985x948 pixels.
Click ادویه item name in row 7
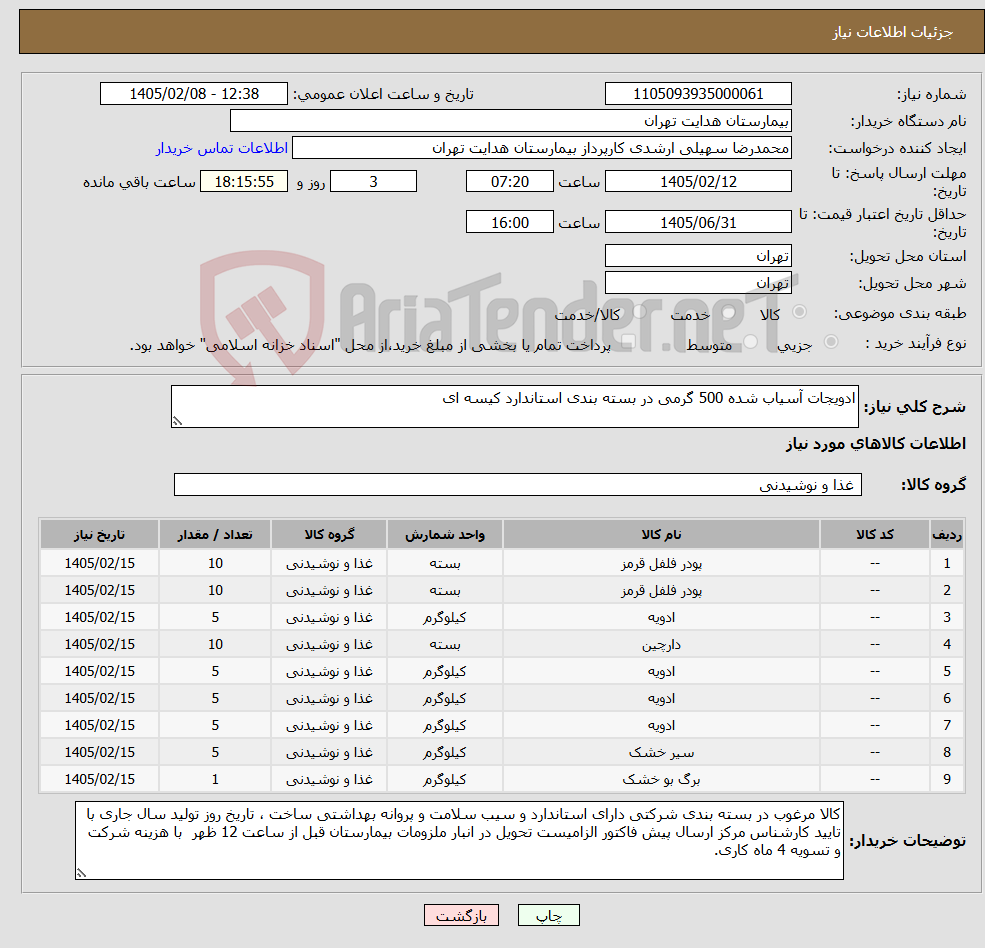661,726
